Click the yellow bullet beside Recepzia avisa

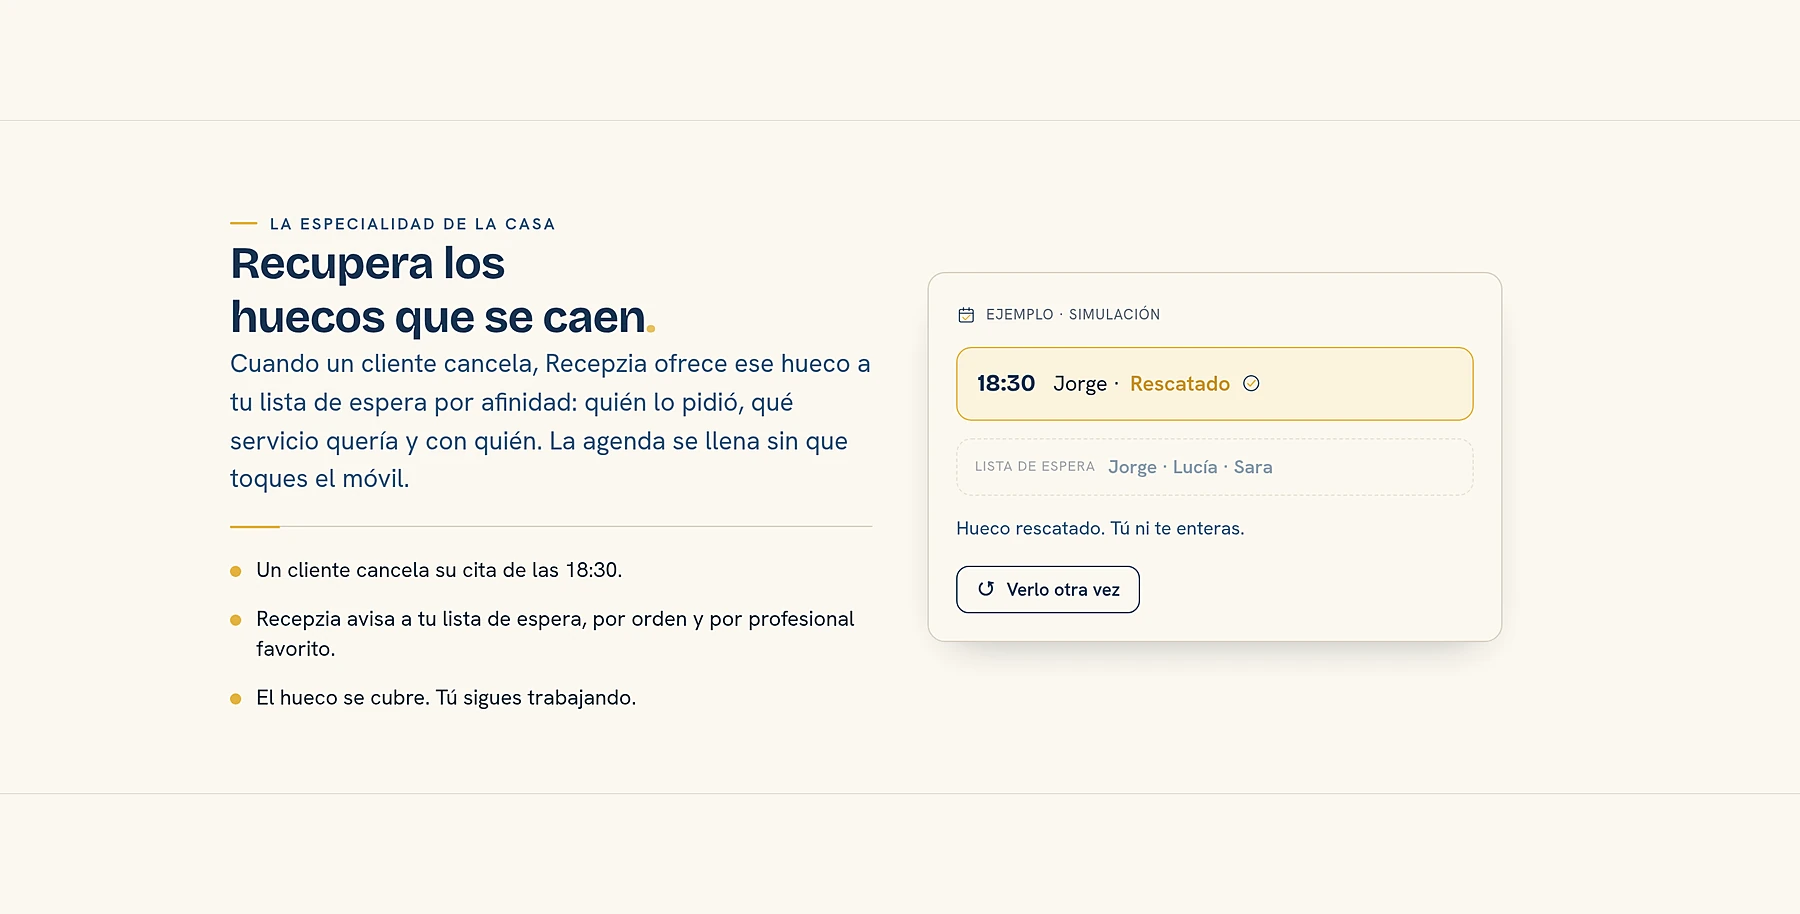click(236, 620)
